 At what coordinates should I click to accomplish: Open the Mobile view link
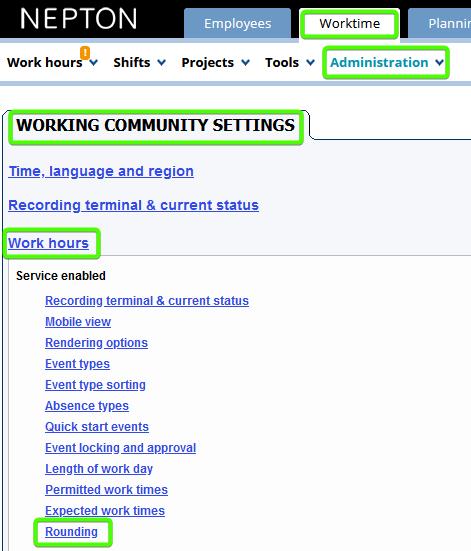pyautogui.click(x=78, y=322)
